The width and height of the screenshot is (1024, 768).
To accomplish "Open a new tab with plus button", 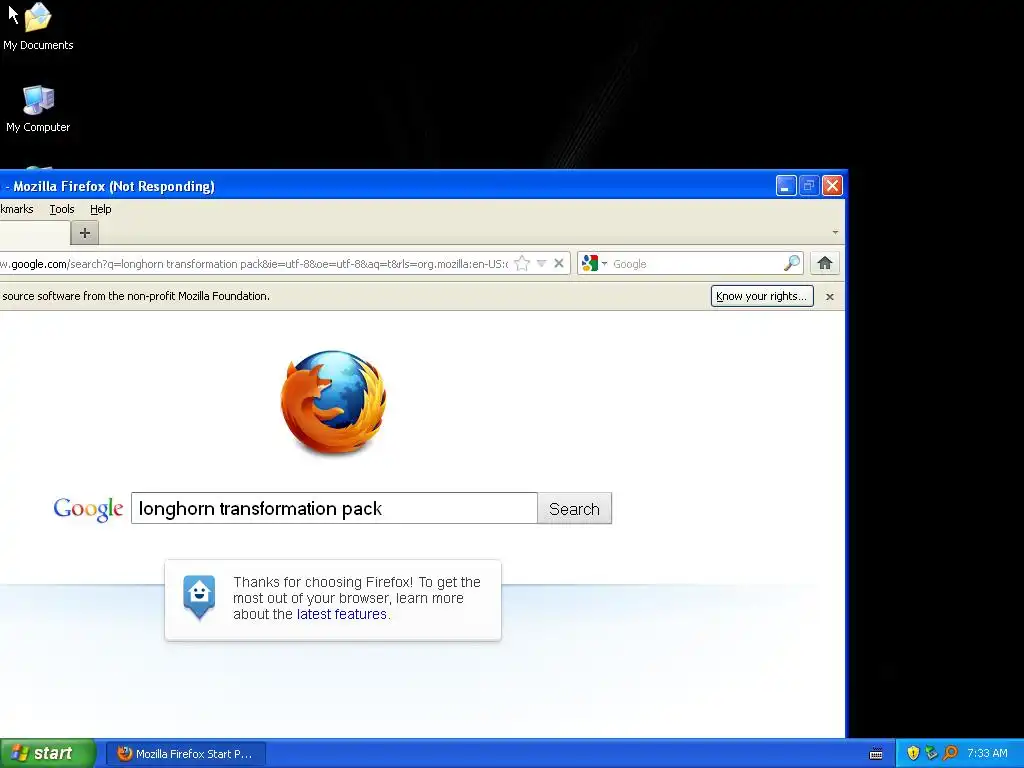I will pyautogui.click(x=85, y=232).
